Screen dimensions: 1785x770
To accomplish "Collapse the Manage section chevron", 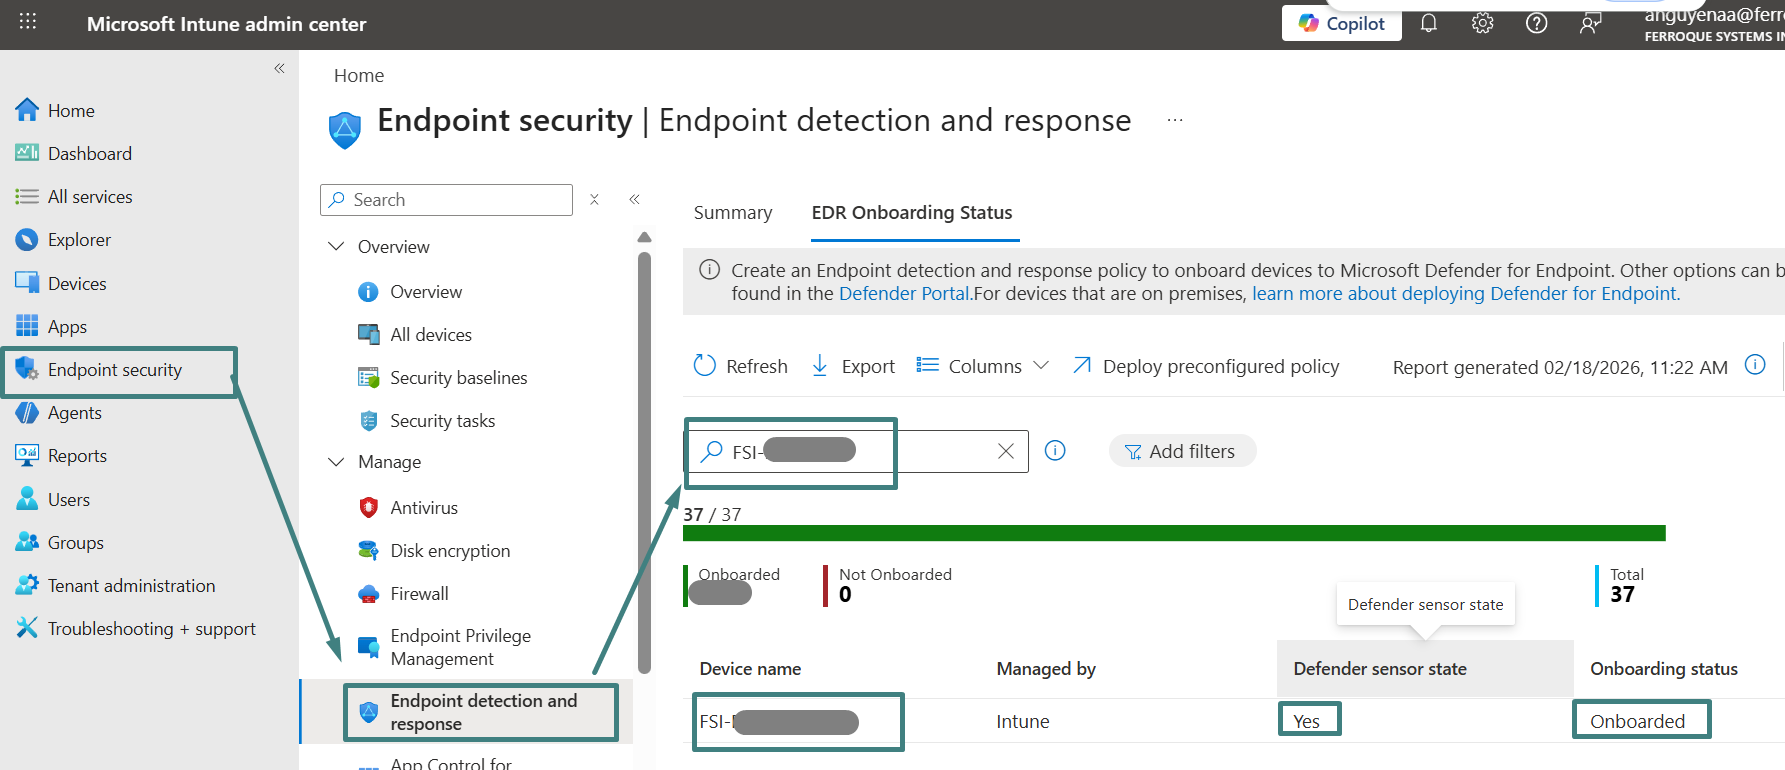I will click(x=336, y=462).
